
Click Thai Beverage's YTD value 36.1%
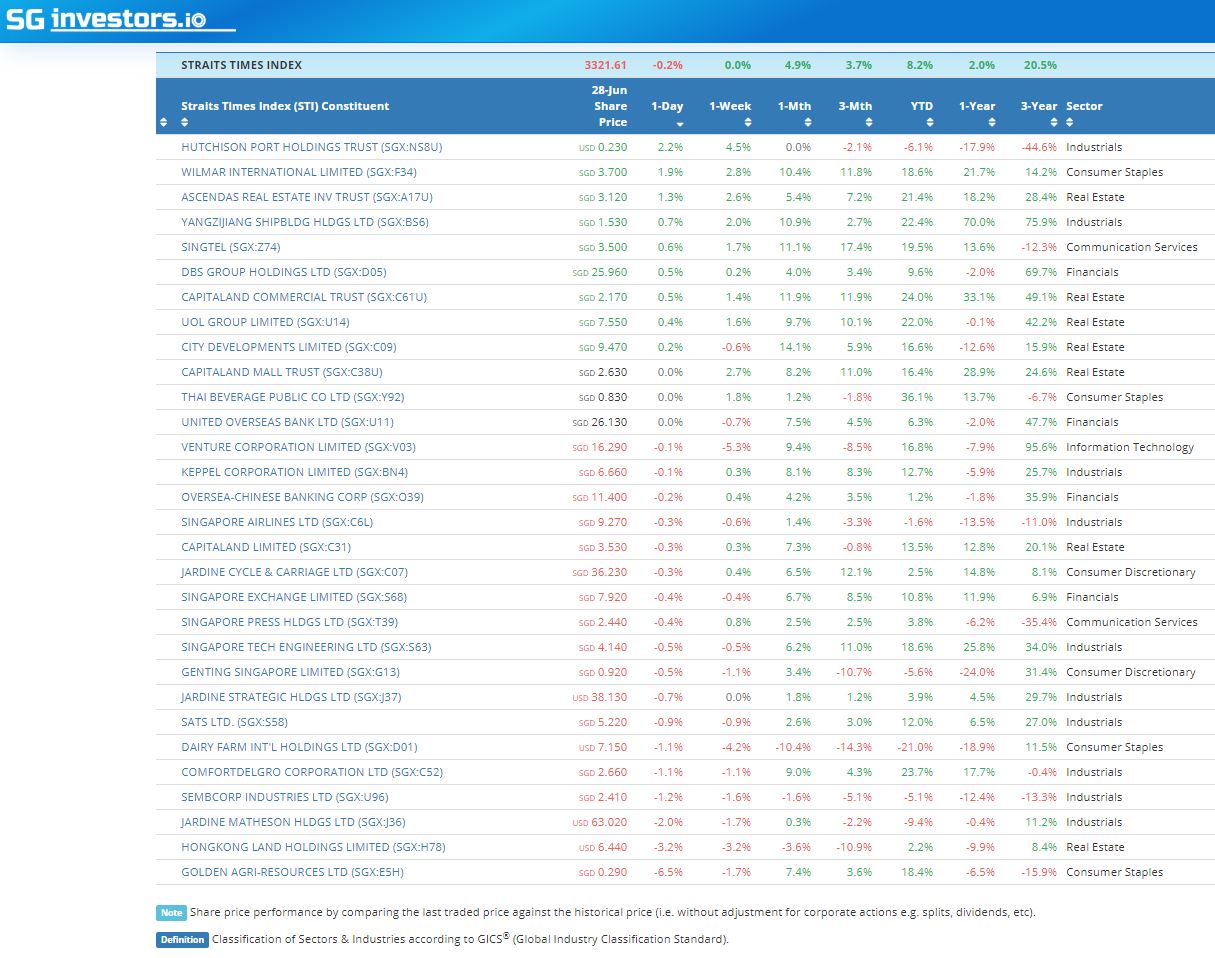917,397
